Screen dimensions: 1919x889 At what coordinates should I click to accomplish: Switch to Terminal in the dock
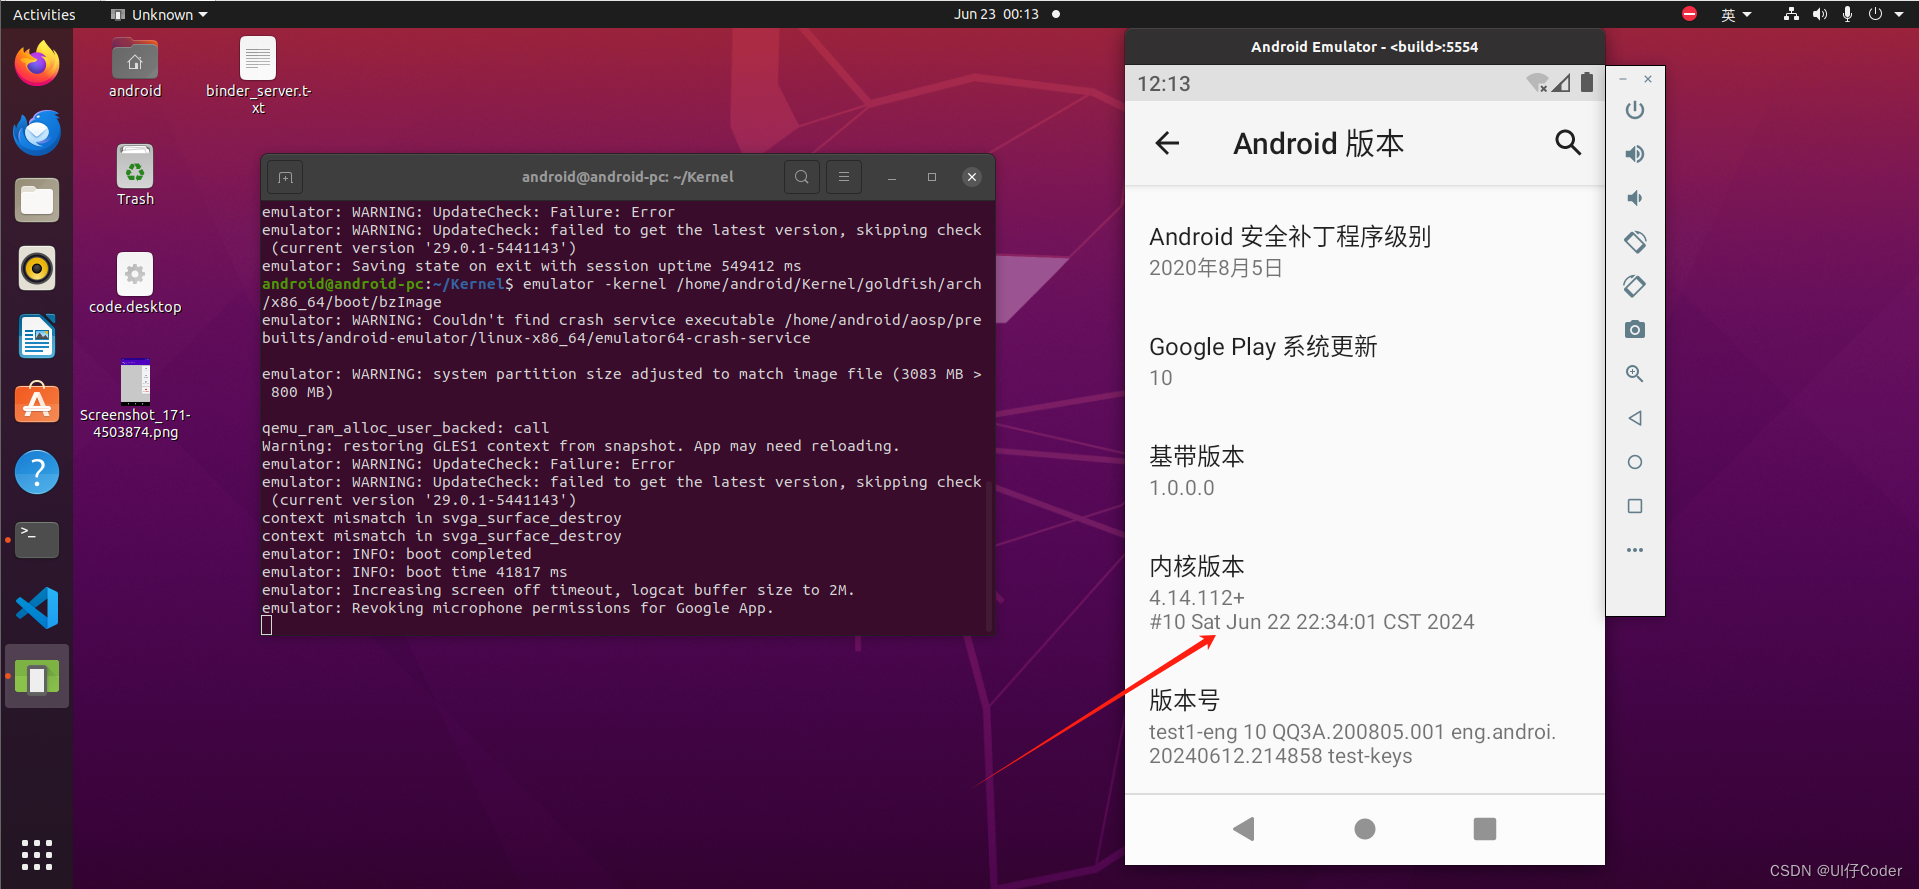[37, 540]
